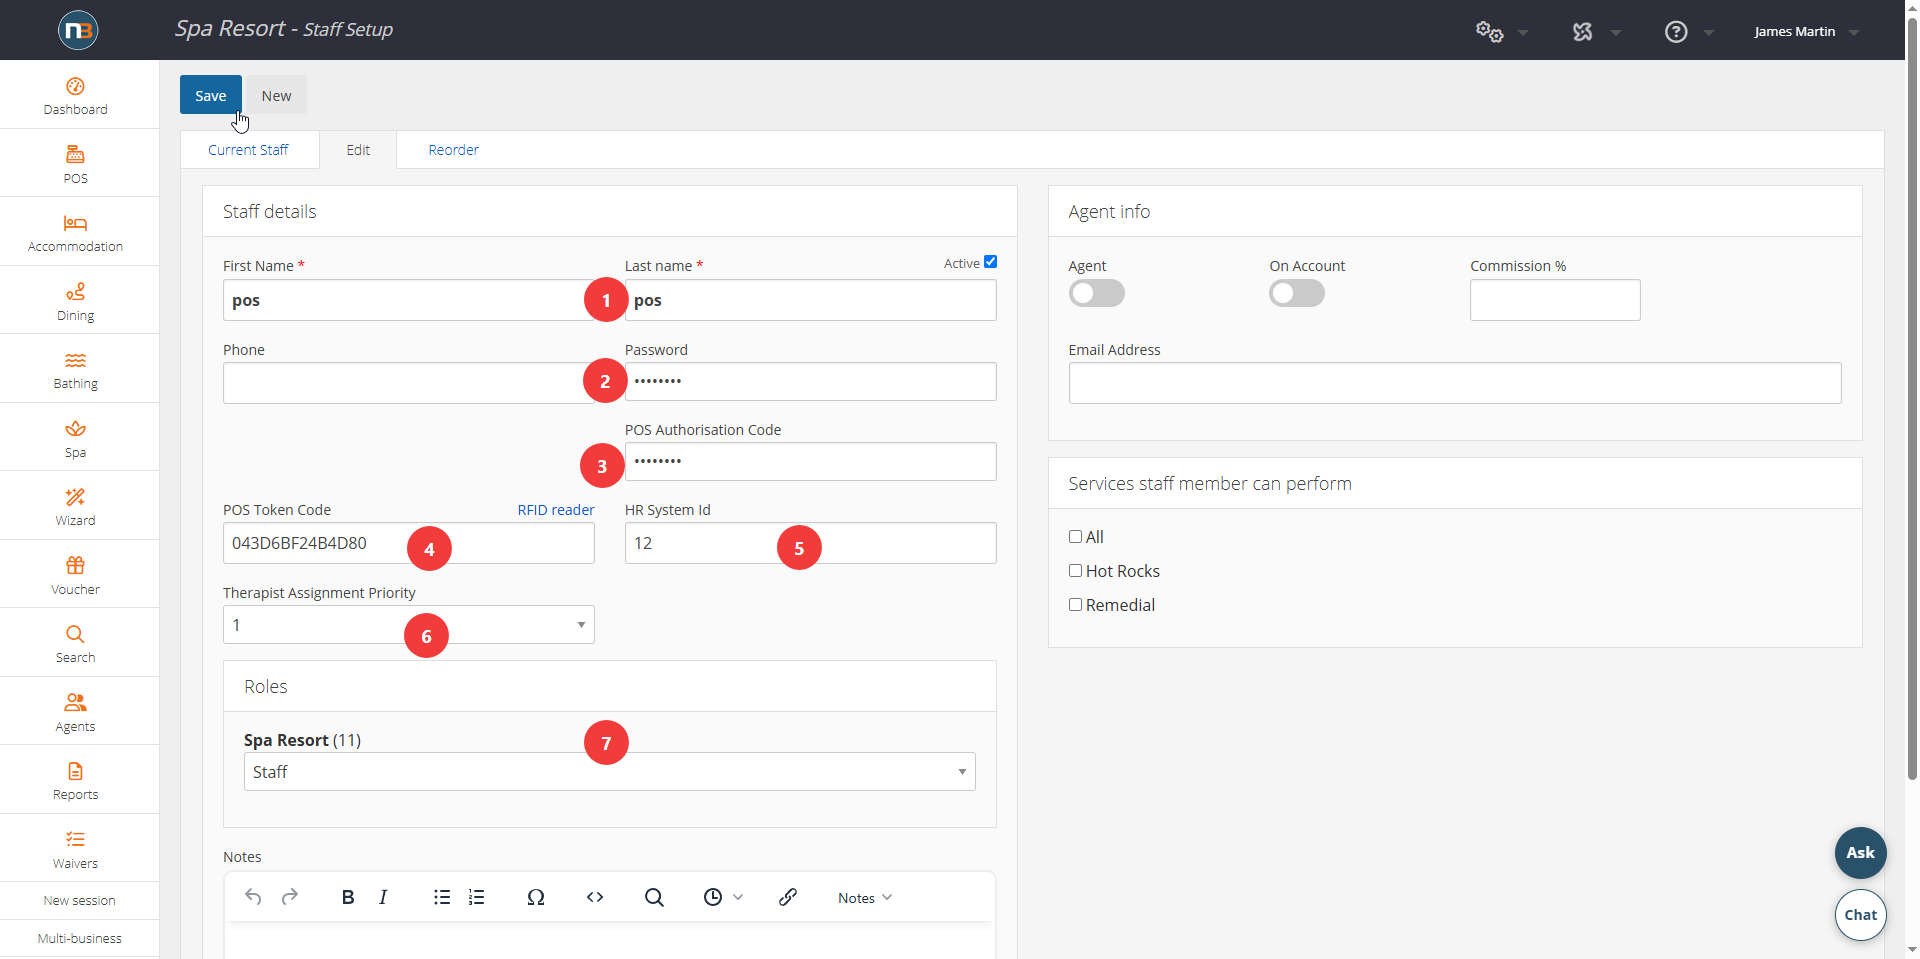Open the Chat button
Image resolution: width=1920 pixels, height=959 pixels.
[x=1860, y=915]
